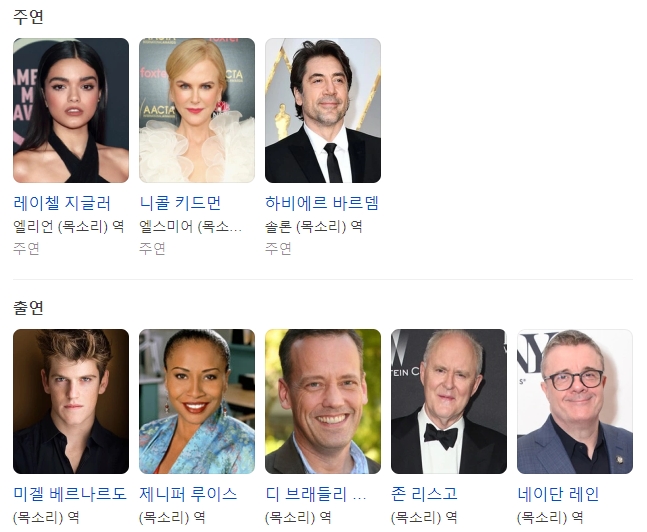Click the 레이첼 지글러 name link
This screenshot has width=647, height=532.
[x=62, y=203]
